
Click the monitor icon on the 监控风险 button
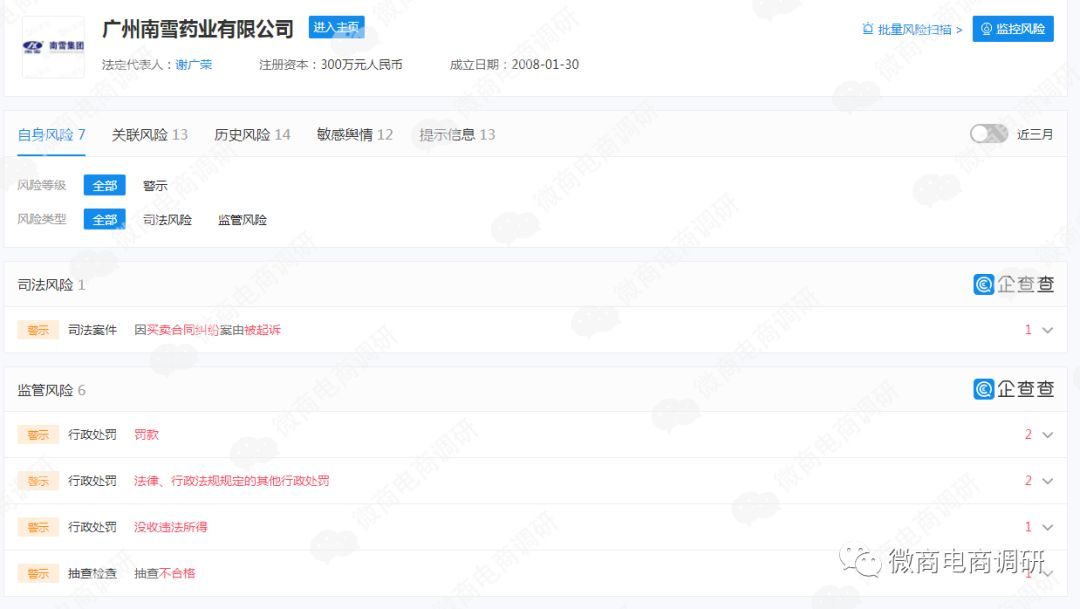click(x=988, y=29)
